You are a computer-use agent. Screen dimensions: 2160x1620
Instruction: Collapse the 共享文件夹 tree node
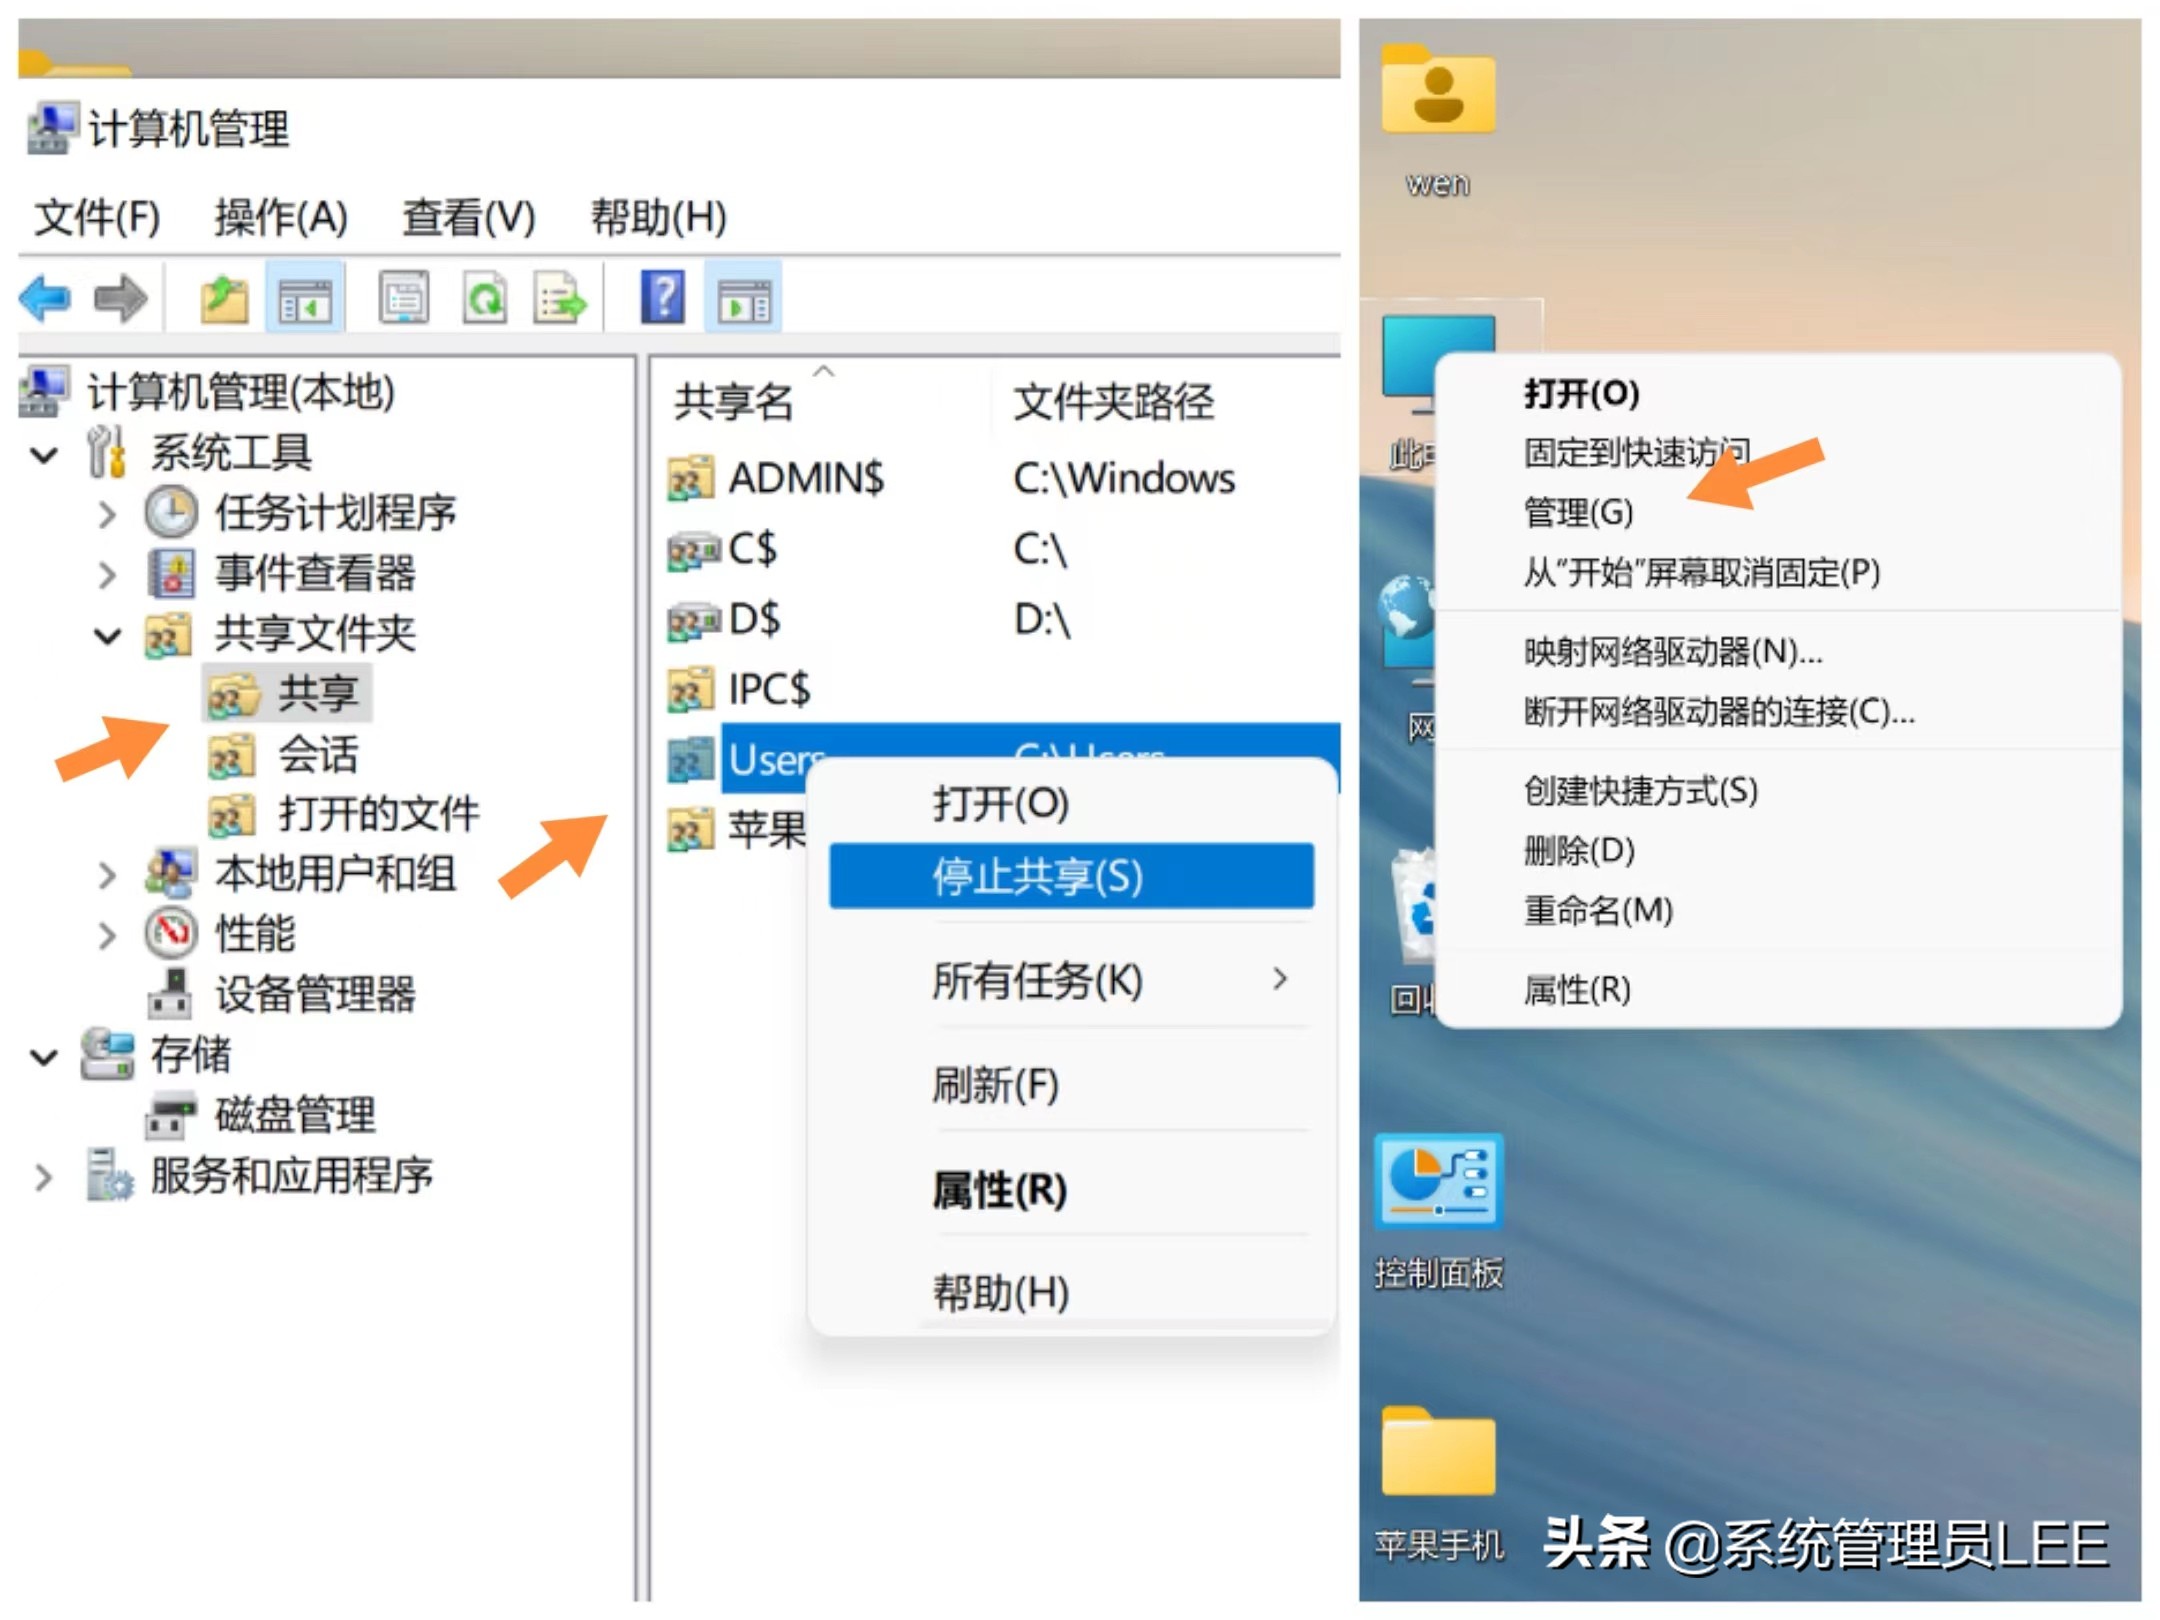tap(107, 635)
